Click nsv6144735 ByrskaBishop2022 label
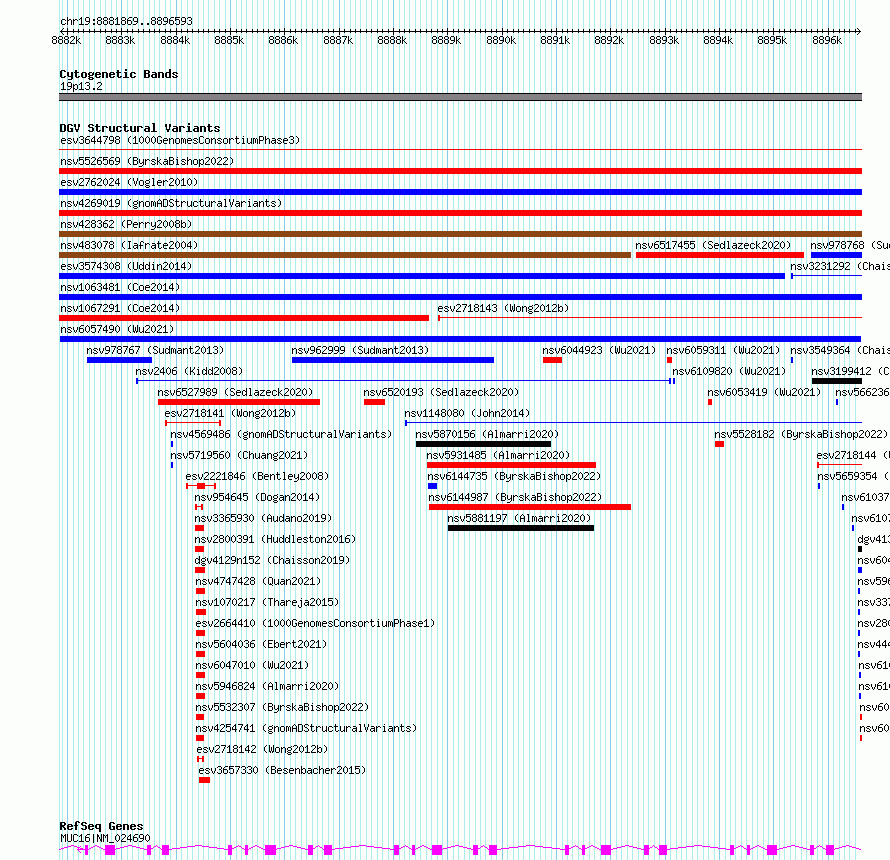This screenshot has width=890, height=860. tap(514, 476)
